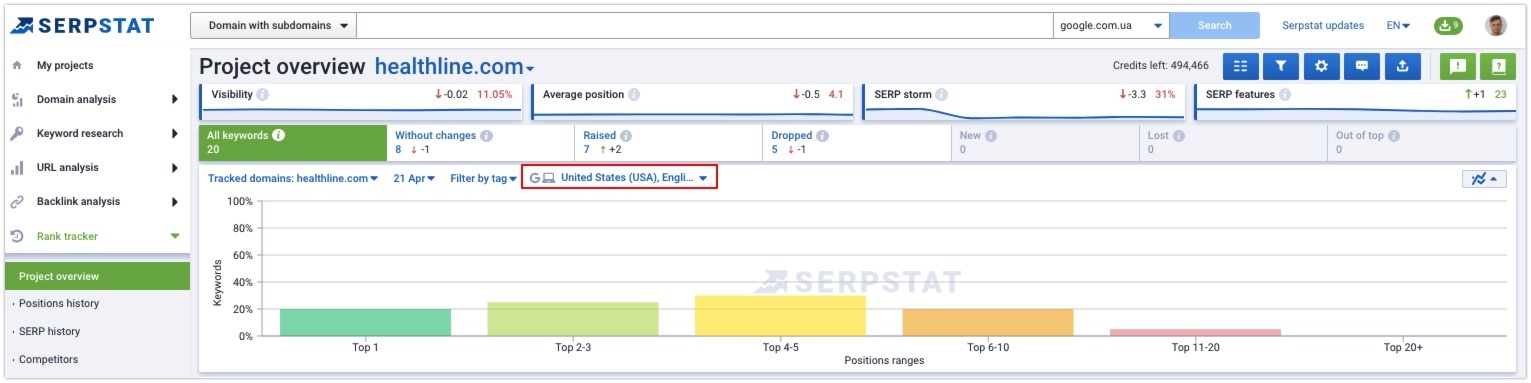Select the New keywords tab
The image size is (1531, 383).
pyautogui.click(x=1045, y=143)
